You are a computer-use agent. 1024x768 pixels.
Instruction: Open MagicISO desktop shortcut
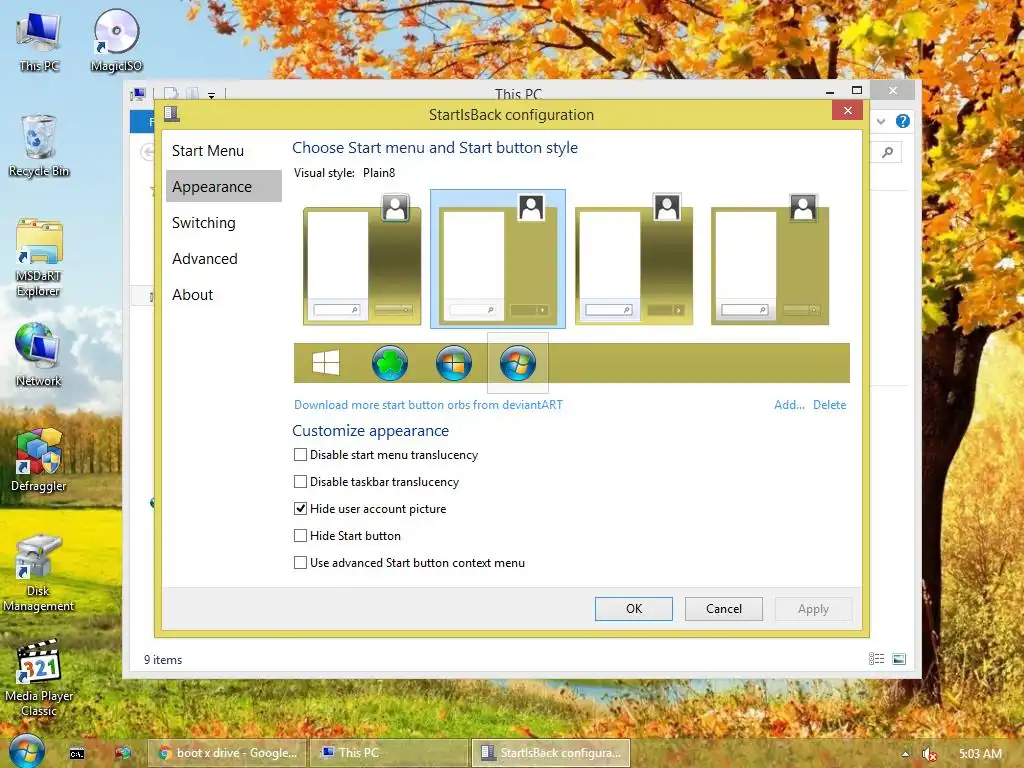coord(116,42)
